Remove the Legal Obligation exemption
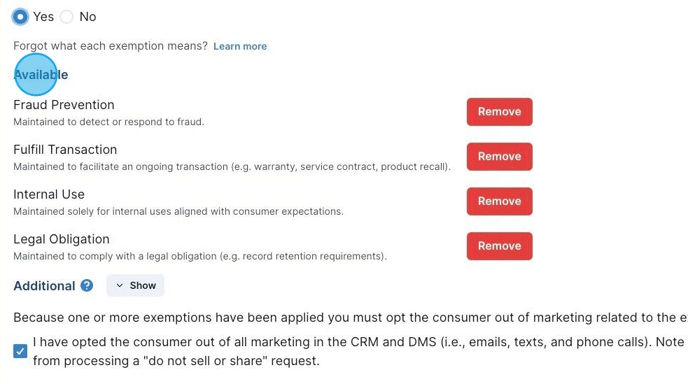The image size is (688, 384). pos(499,246)
